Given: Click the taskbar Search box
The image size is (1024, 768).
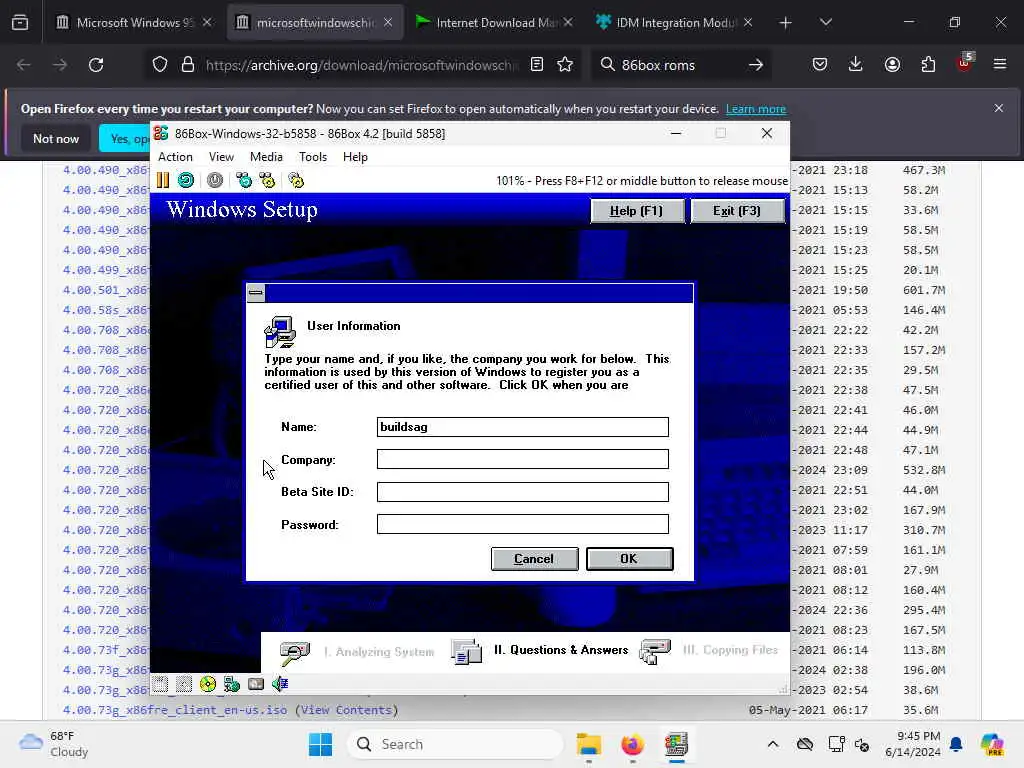Looking at the screenshot, I should (x=455, y=744).
